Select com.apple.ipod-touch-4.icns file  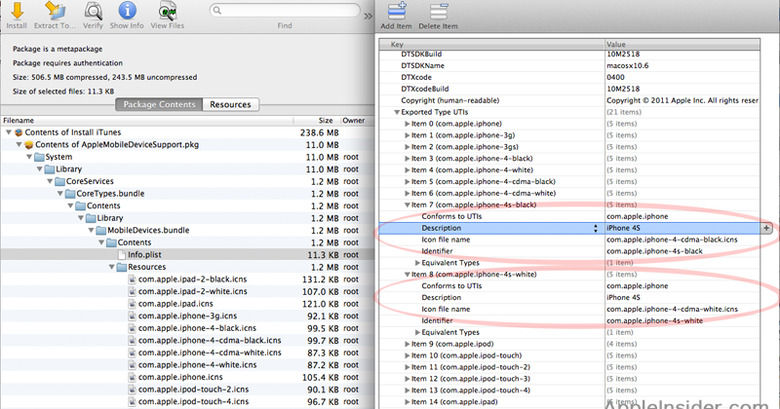coord(187,402)
